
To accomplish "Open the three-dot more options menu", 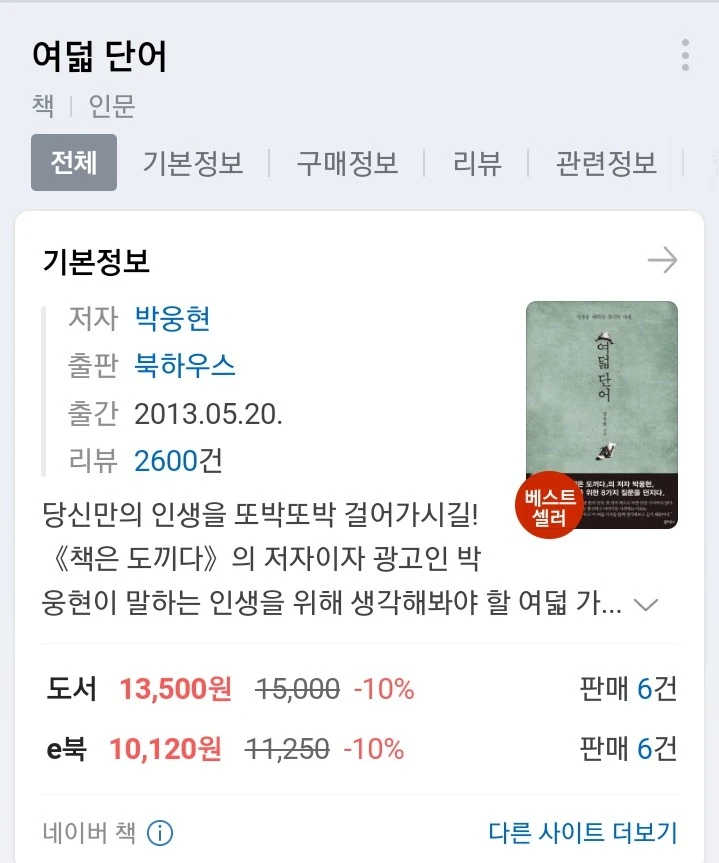I will click(685, 55).
